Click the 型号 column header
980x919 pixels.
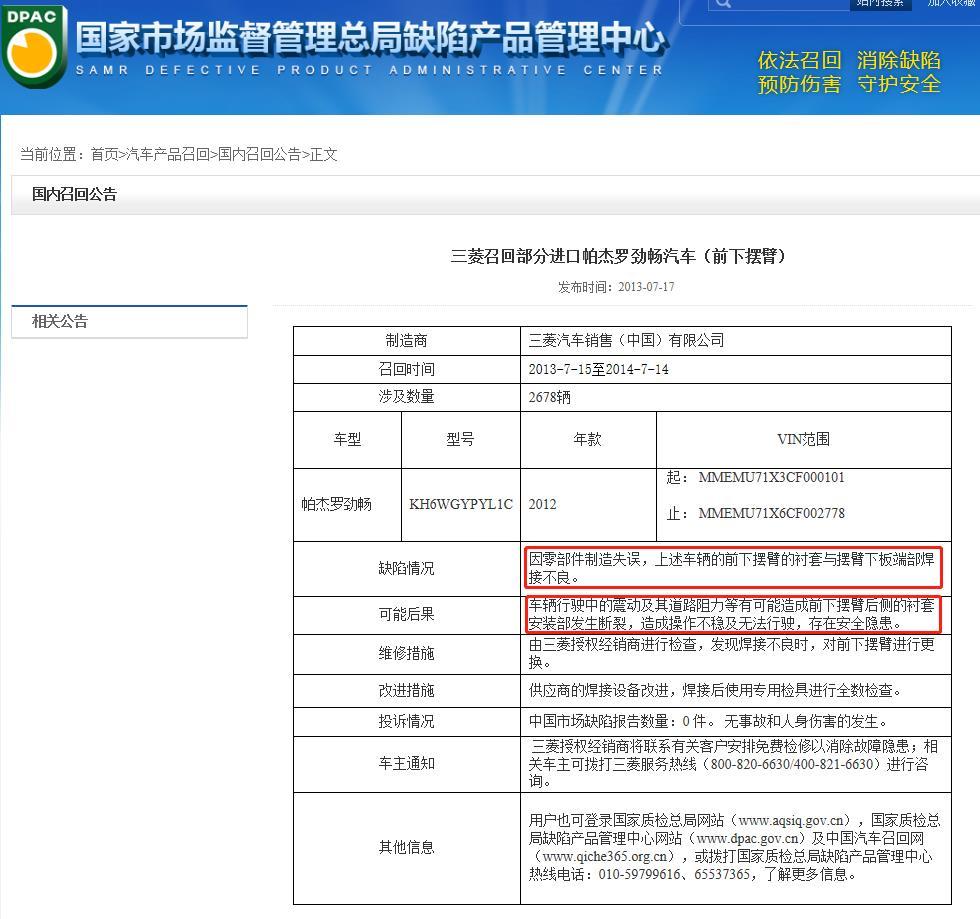click(x=460, y=439)
